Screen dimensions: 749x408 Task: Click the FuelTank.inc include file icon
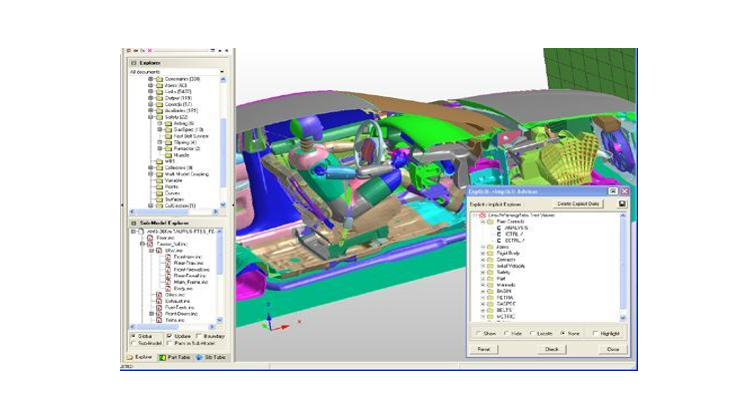click(159, 305)
